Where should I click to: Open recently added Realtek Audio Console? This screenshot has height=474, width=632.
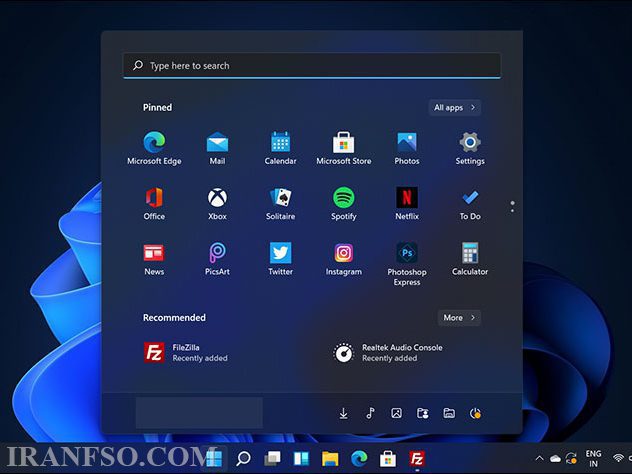(388, 353)
